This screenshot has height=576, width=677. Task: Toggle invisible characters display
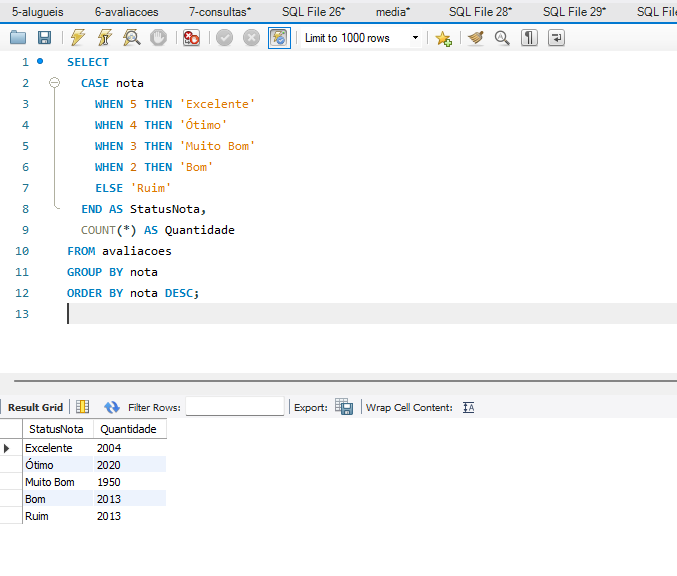[x=529, y=38]
